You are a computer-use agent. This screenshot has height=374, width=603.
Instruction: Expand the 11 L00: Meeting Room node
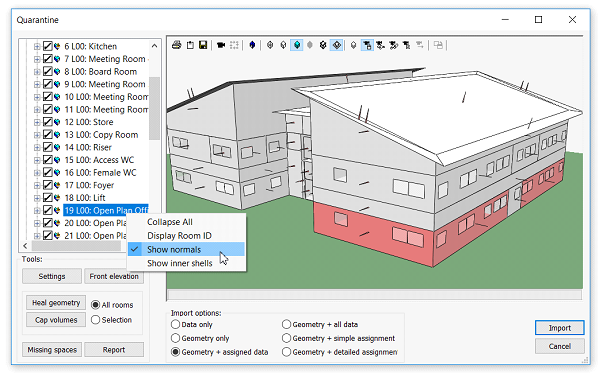pos(37,110)
